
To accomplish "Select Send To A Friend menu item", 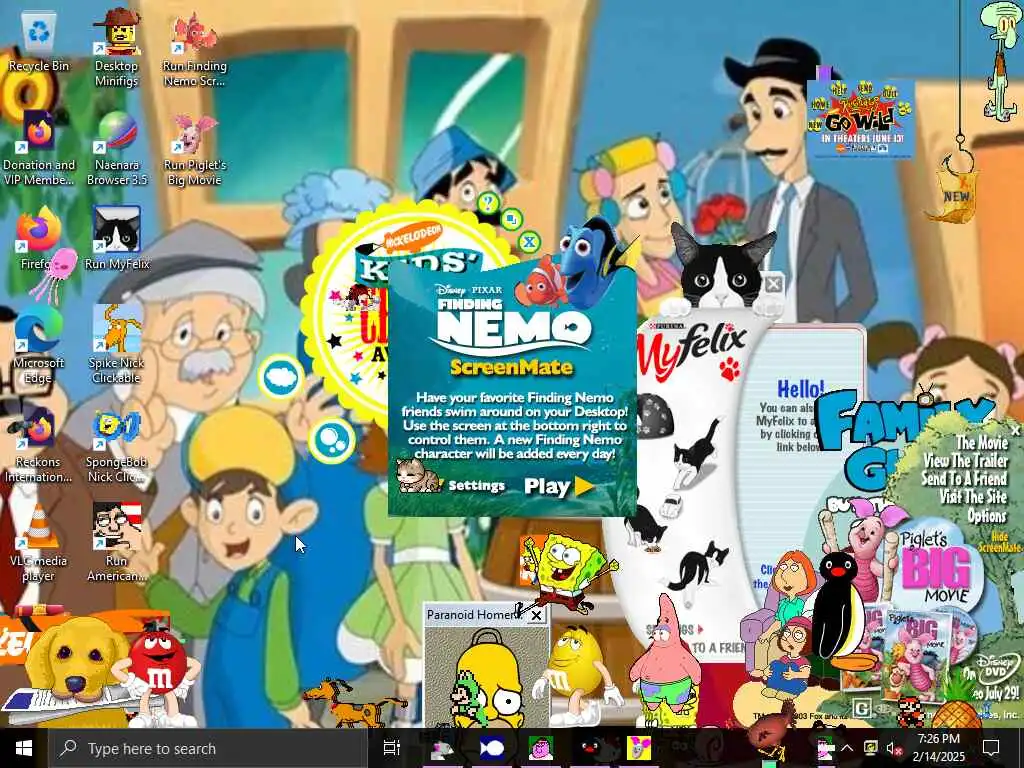I will [965, 478].
